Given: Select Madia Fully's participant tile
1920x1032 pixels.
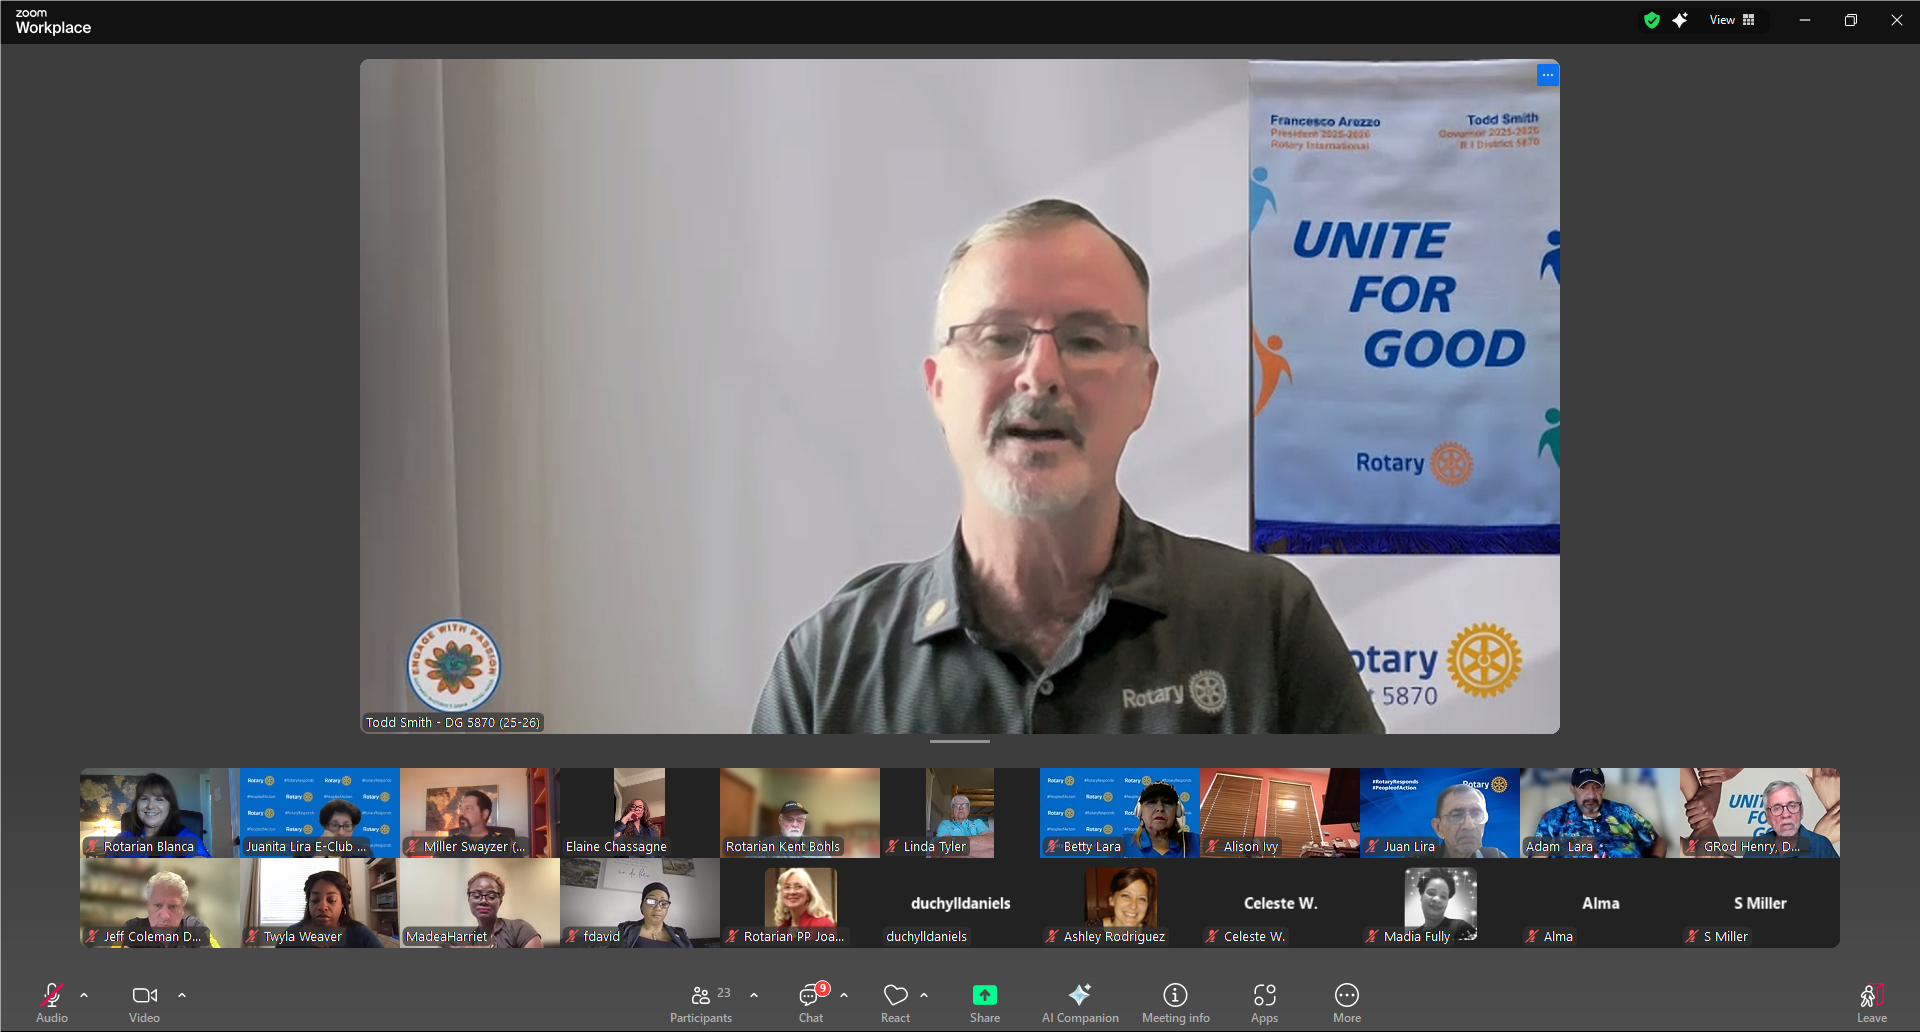Looking at the screenshot, I should click(1440, 903).
